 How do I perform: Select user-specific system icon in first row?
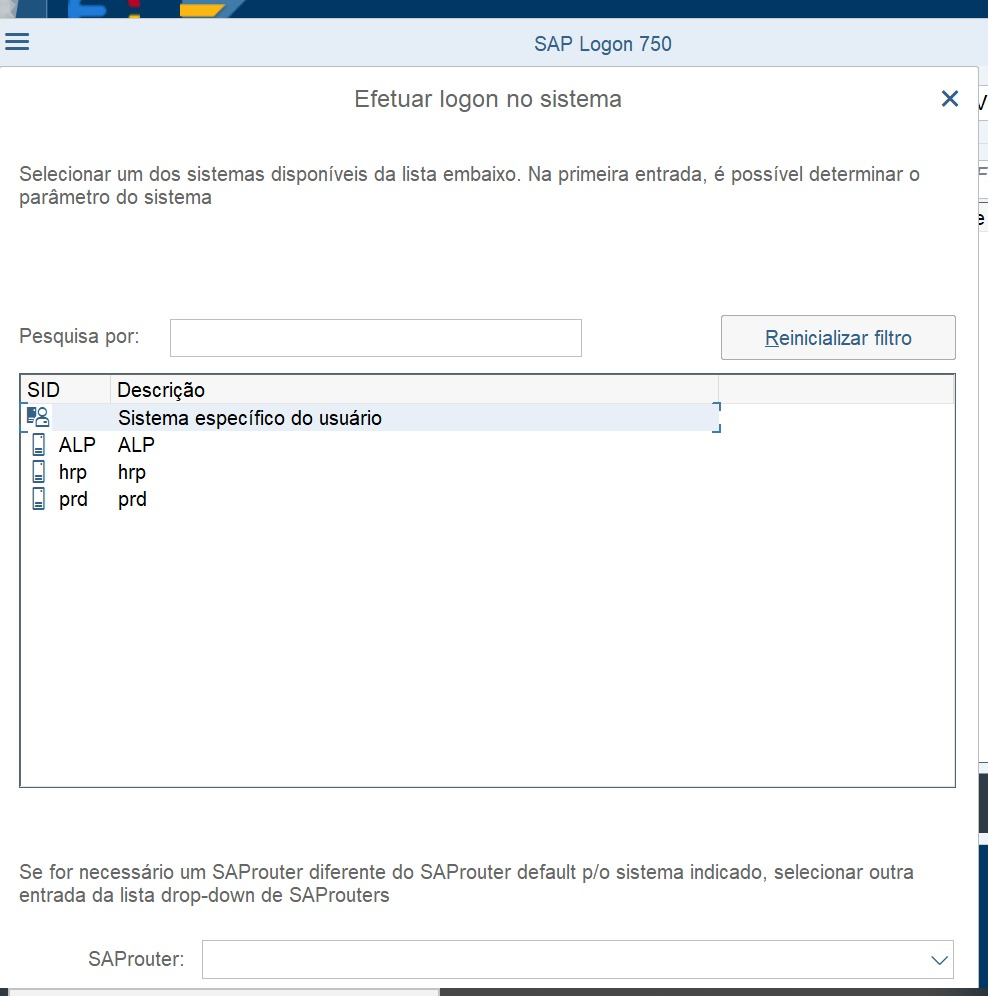[x=38, y=417]
